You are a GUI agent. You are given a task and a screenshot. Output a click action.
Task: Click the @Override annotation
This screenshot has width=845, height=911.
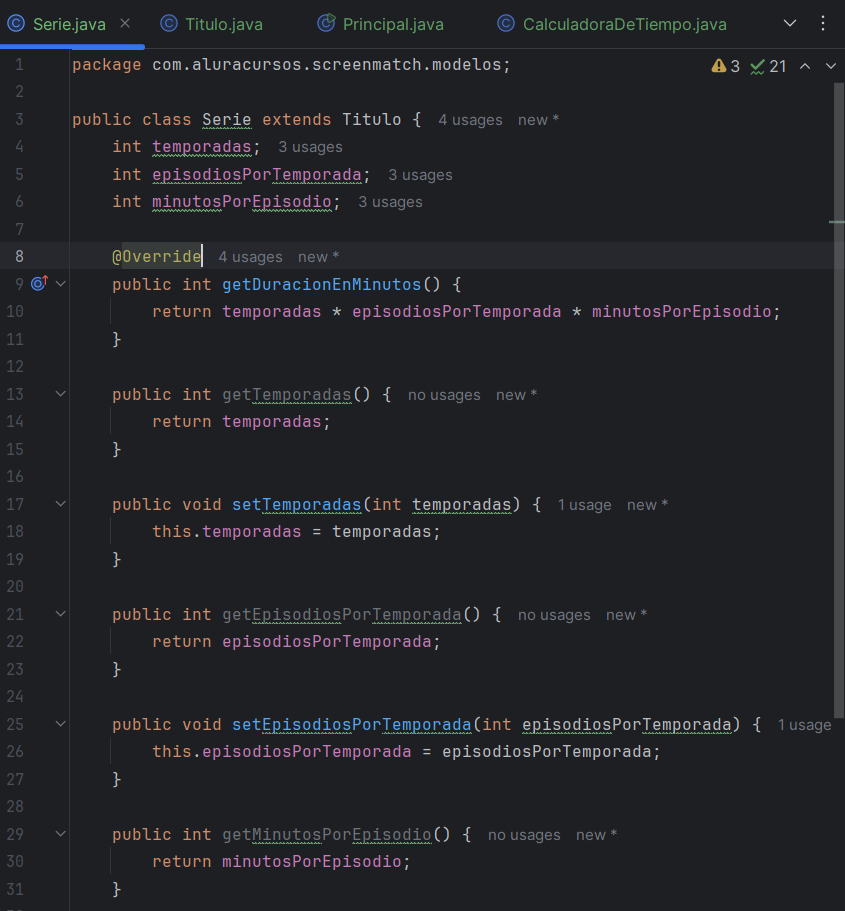click(157, 256)
